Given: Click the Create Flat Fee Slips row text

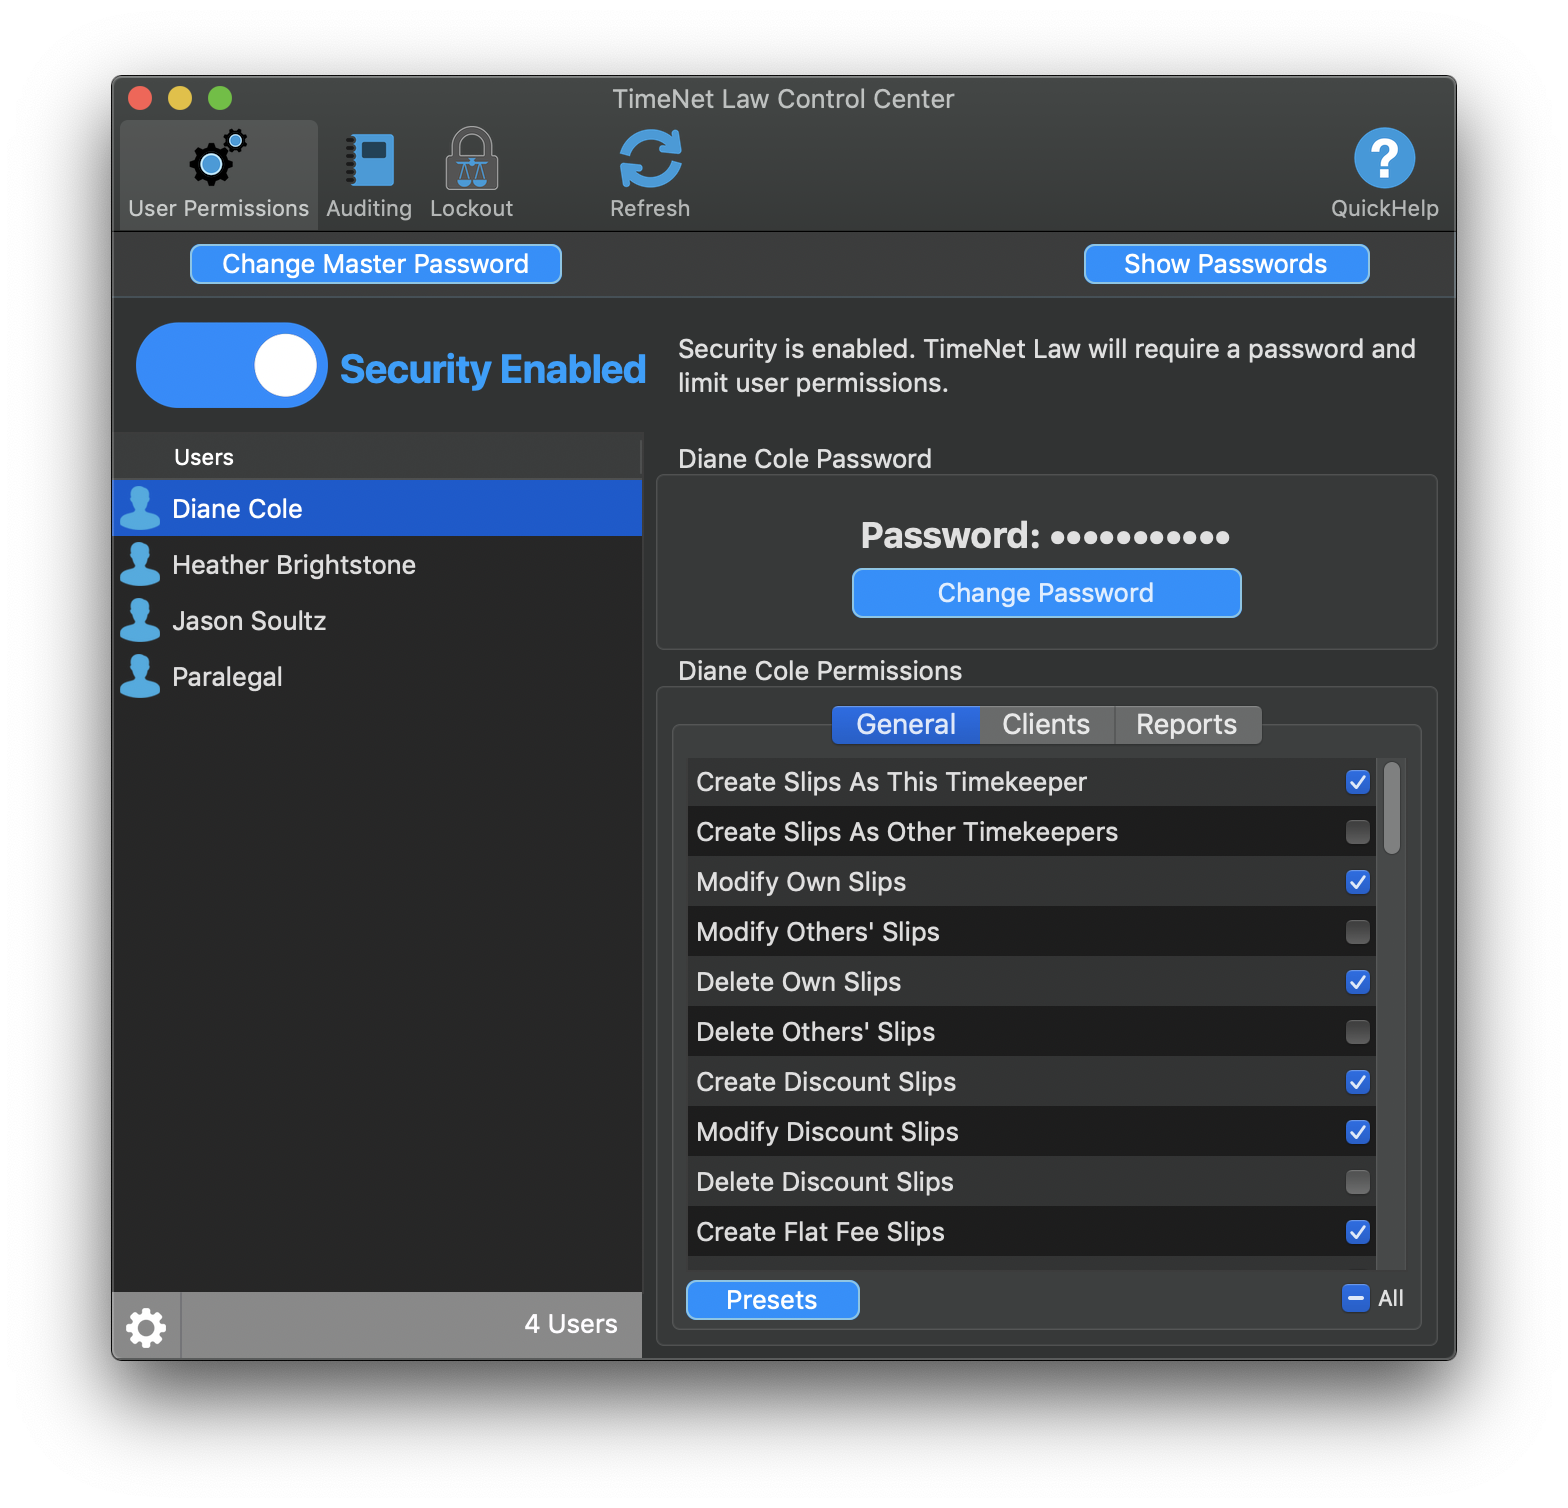Looking at the screenshot, I should pos(820,1232).
